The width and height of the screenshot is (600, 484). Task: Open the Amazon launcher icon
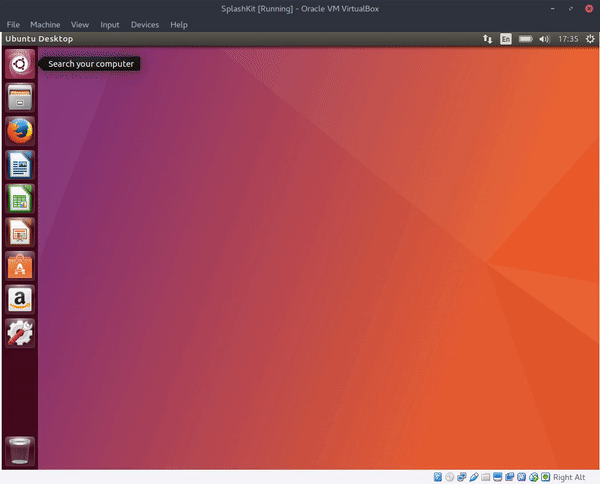(x=20, y=299)
